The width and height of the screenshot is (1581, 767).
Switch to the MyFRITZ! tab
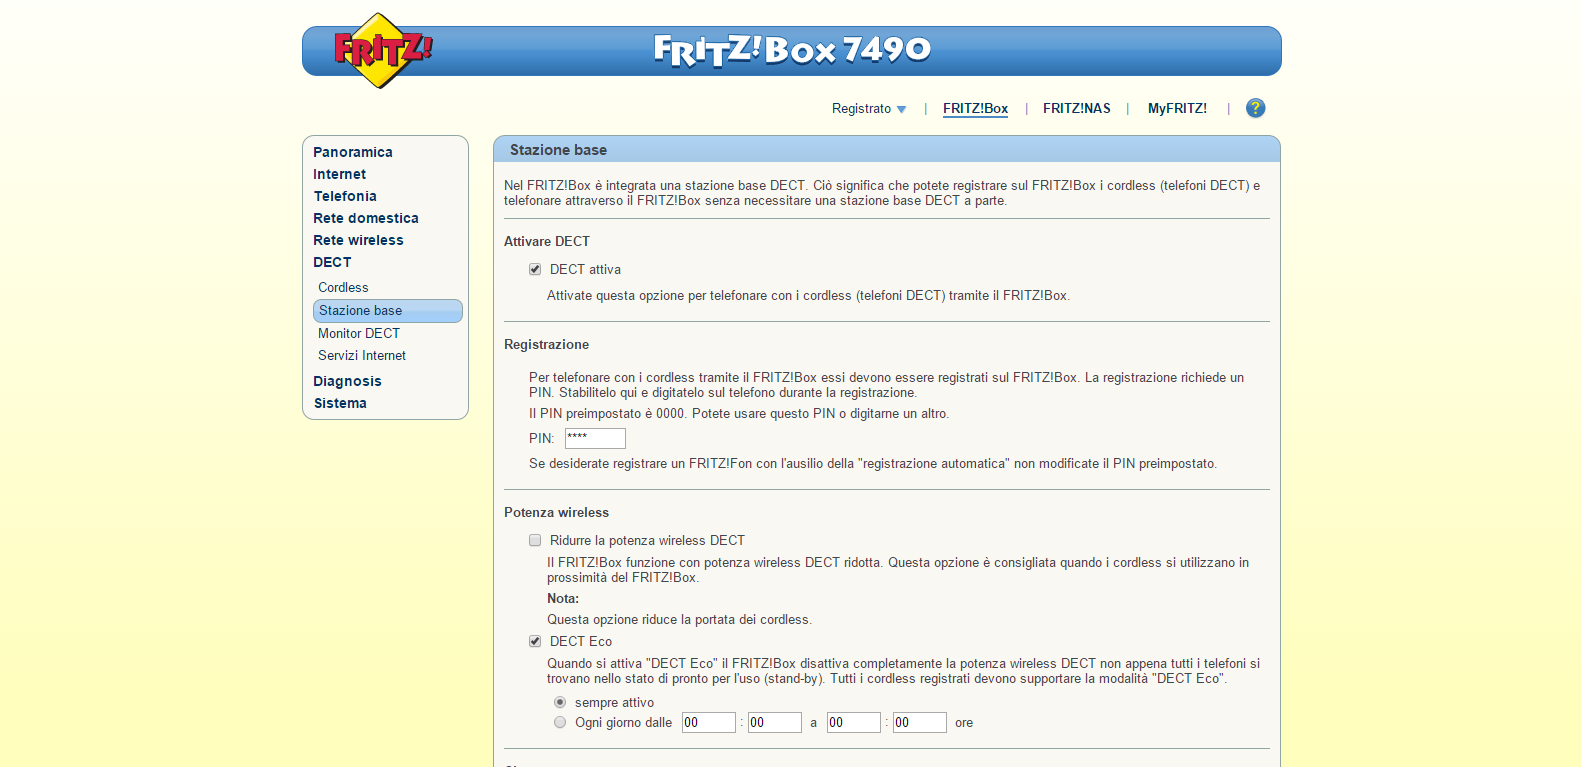pyautogui.click(x=1176, y=108)
